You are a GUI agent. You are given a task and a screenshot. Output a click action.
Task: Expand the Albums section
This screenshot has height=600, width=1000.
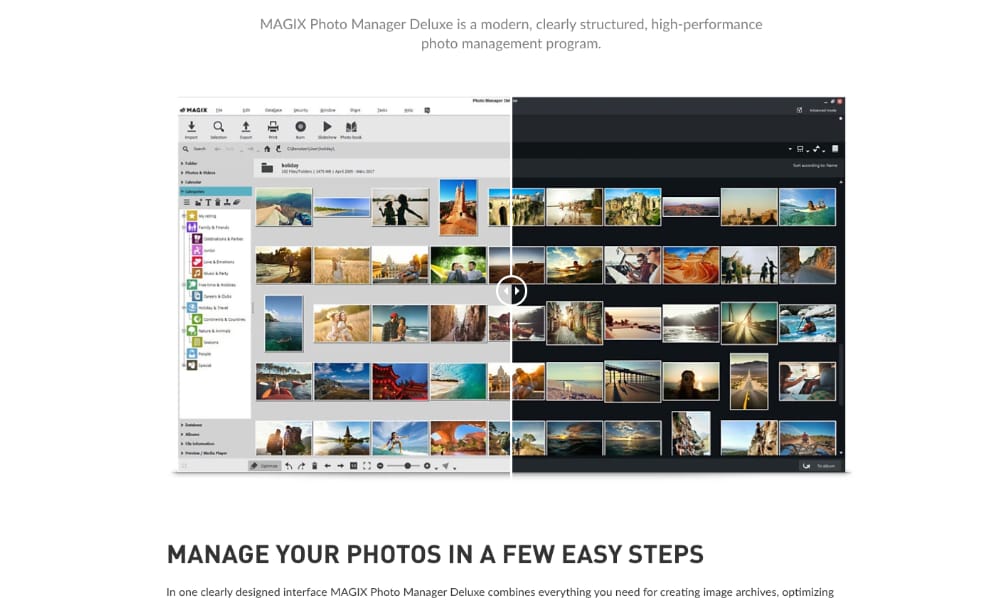click(x=192, y=434)
